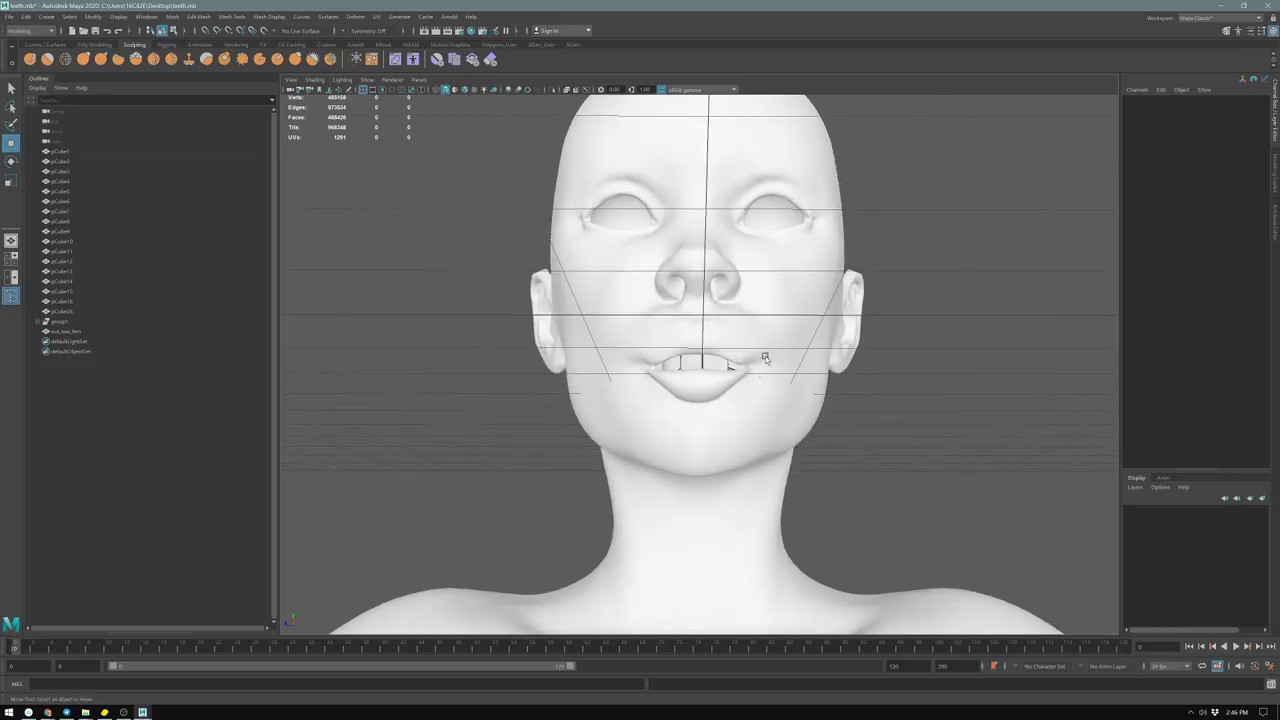Open the sRGB gamma view transform dropdown
Image resolution: width=1280 pixels, height=720 pixels.
[700, 90]
